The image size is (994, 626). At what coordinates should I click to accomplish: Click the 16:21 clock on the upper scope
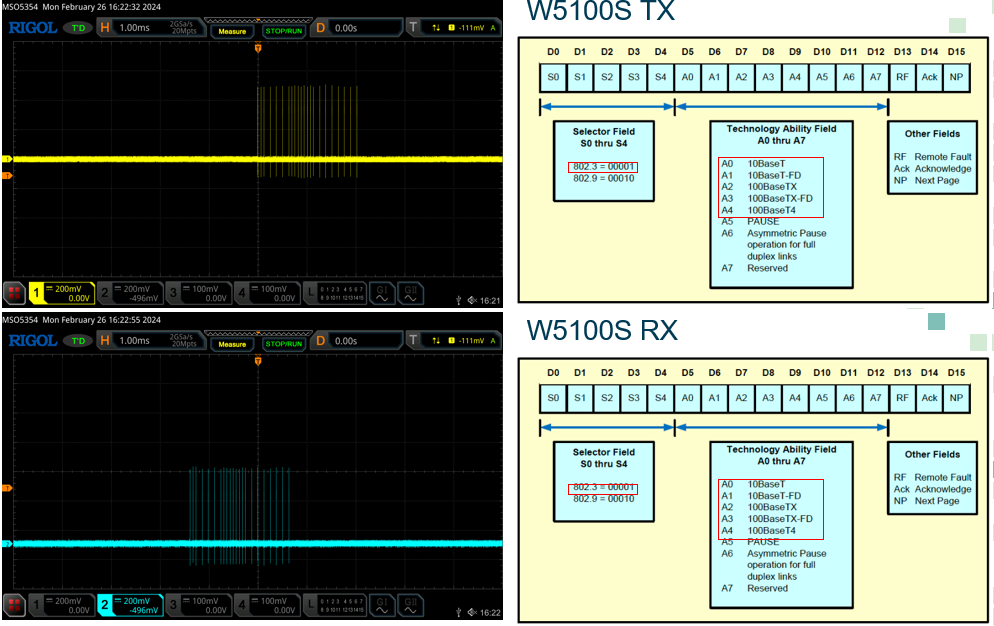click(x=490, y=301)
